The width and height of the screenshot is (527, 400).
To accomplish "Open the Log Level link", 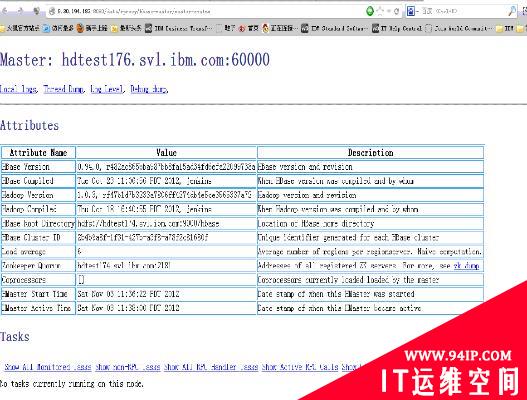I will click(x=107, y=89).
